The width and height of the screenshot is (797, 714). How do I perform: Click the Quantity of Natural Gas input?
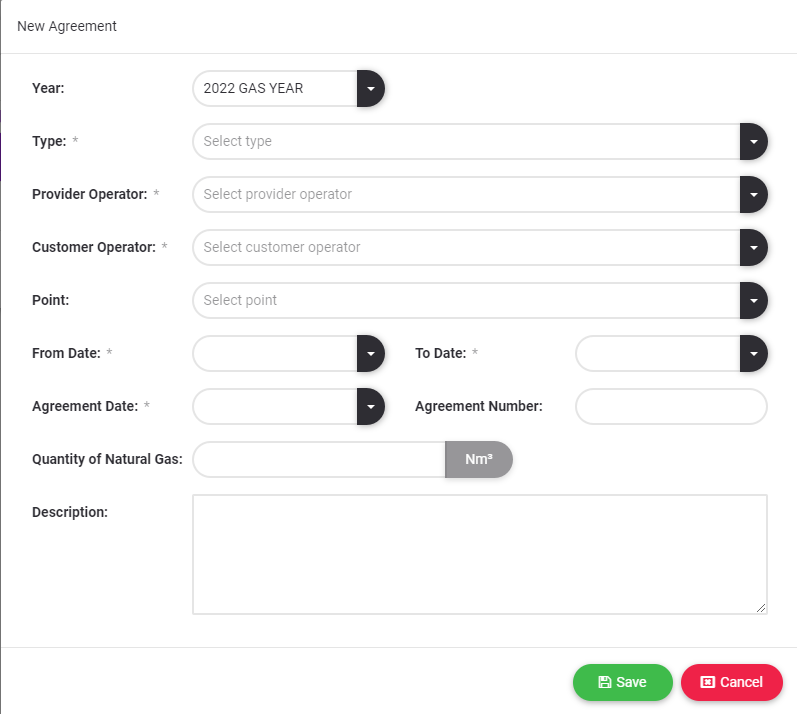click(318, 460)
